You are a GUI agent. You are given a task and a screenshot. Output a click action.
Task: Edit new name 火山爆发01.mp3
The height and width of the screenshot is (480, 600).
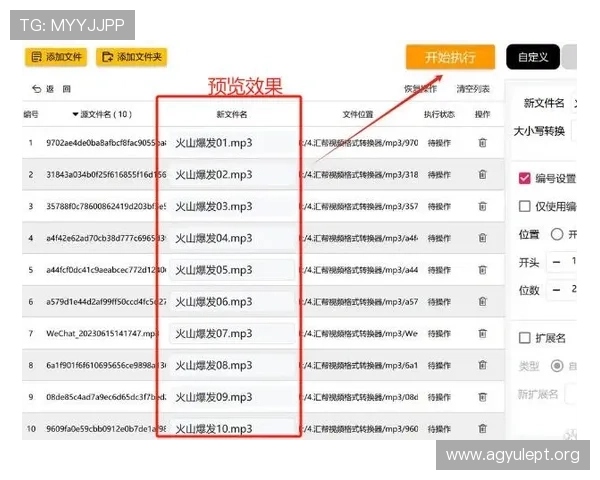232,143
